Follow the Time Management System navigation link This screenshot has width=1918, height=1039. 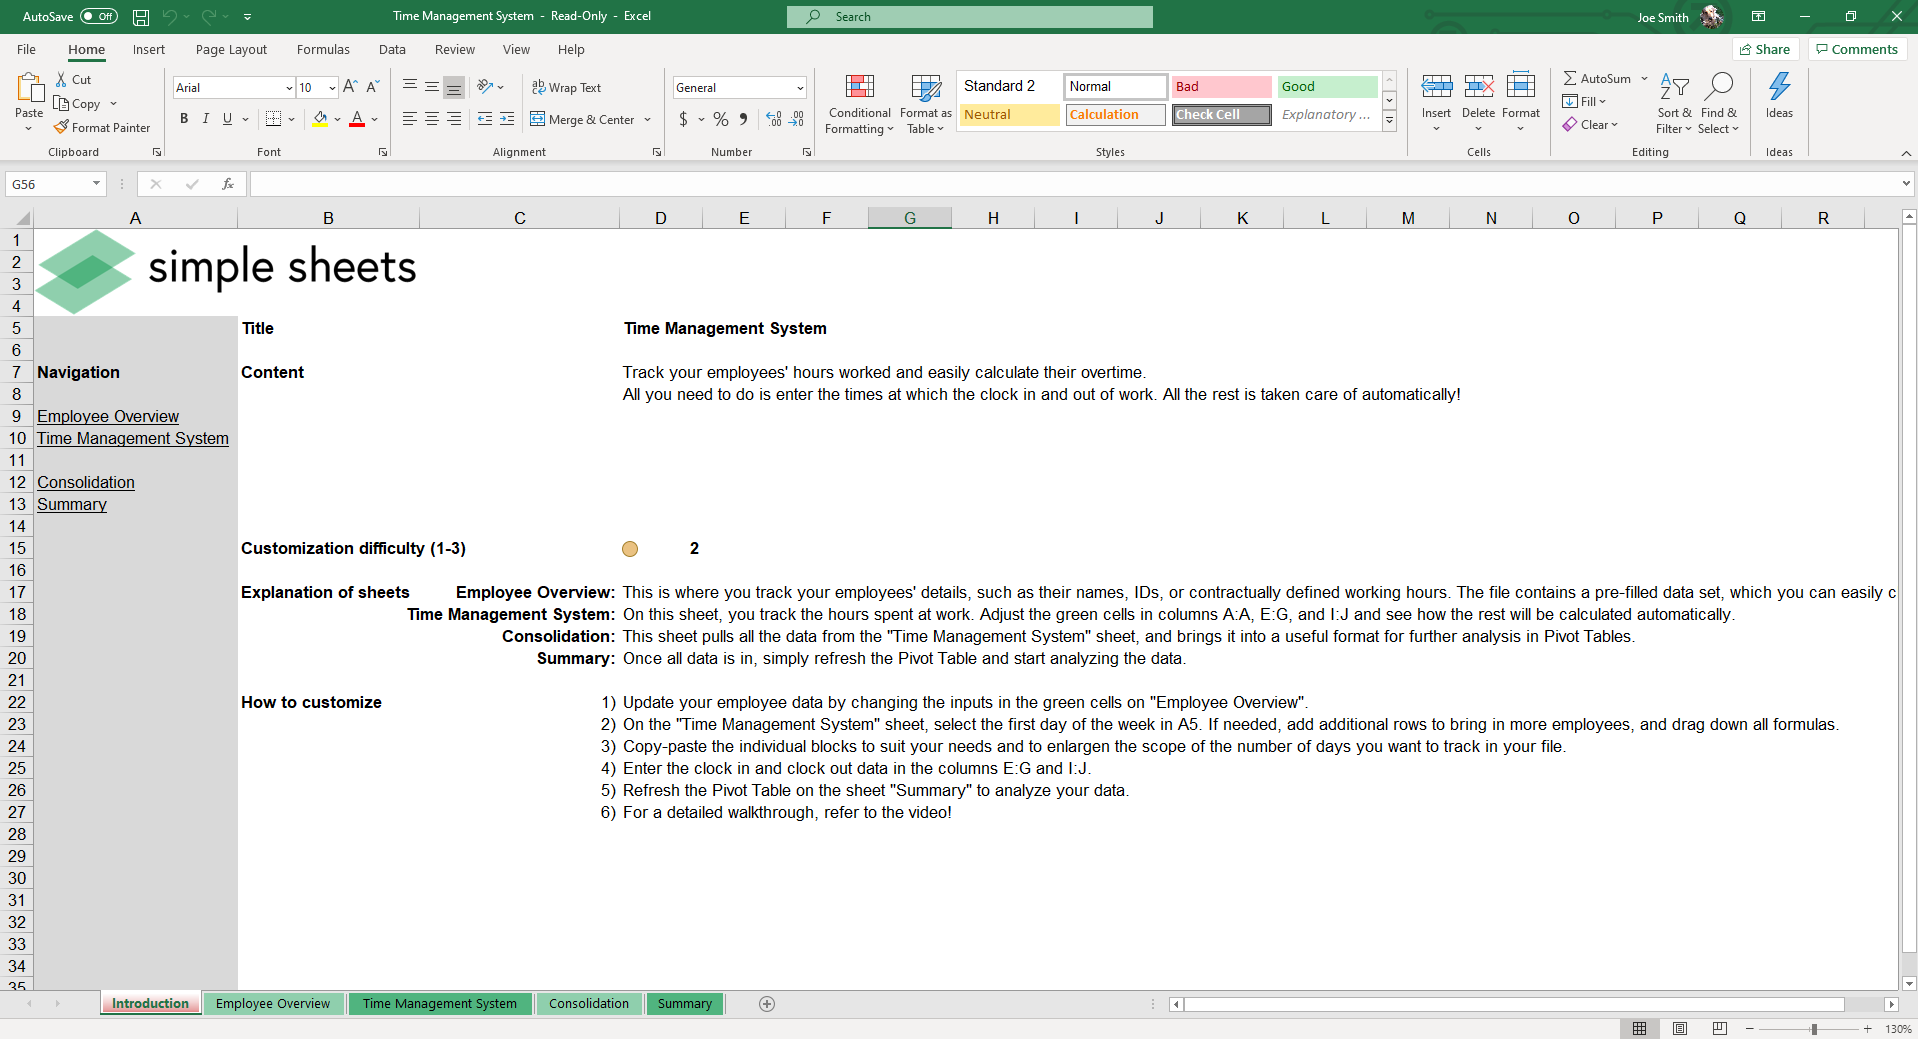pyautogui.click(x=133, y=439)
